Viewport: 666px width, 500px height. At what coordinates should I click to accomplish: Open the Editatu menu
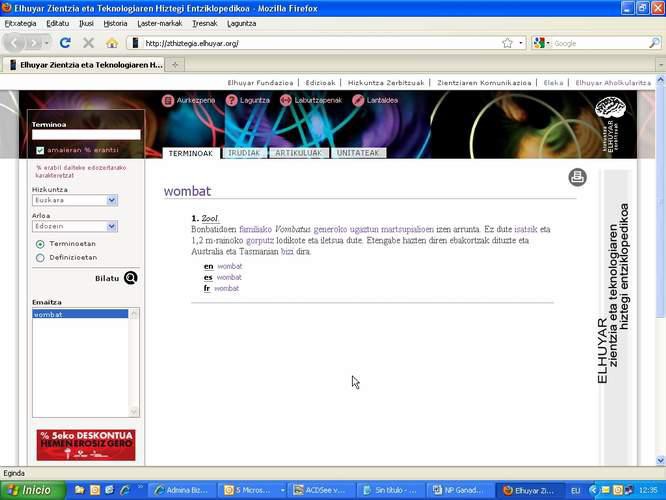click(57, 23)
